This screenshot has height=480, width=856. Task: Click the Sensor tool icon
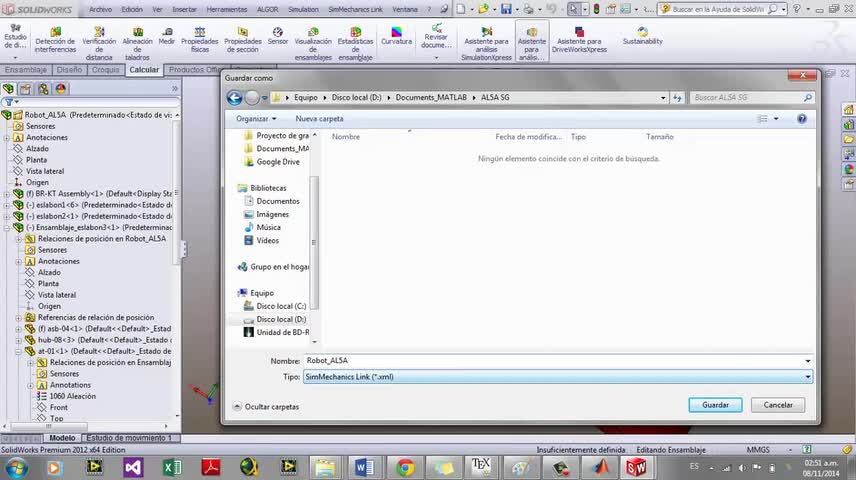click(278, 33)
